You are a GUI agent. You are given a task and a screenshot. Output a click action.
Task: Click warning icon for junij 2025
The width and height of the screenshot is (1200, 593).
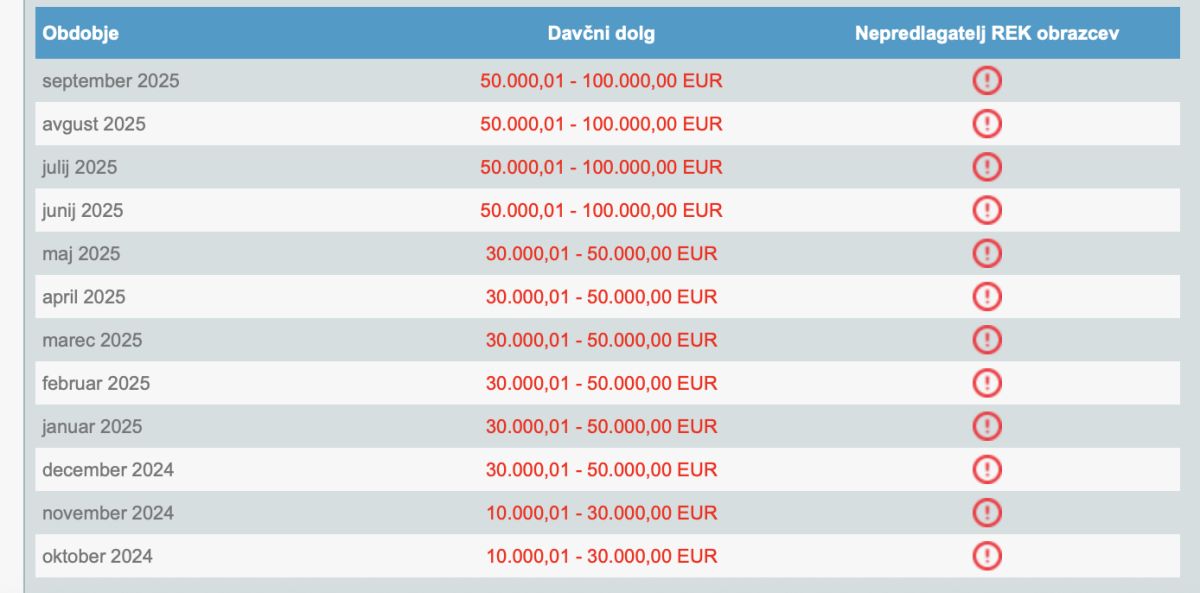(987, 210)
